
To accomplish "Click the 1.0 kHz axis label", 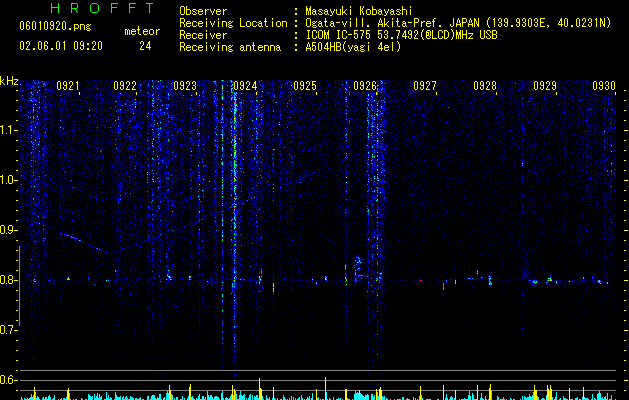I will pyautogui.click(x=9, y=180).
